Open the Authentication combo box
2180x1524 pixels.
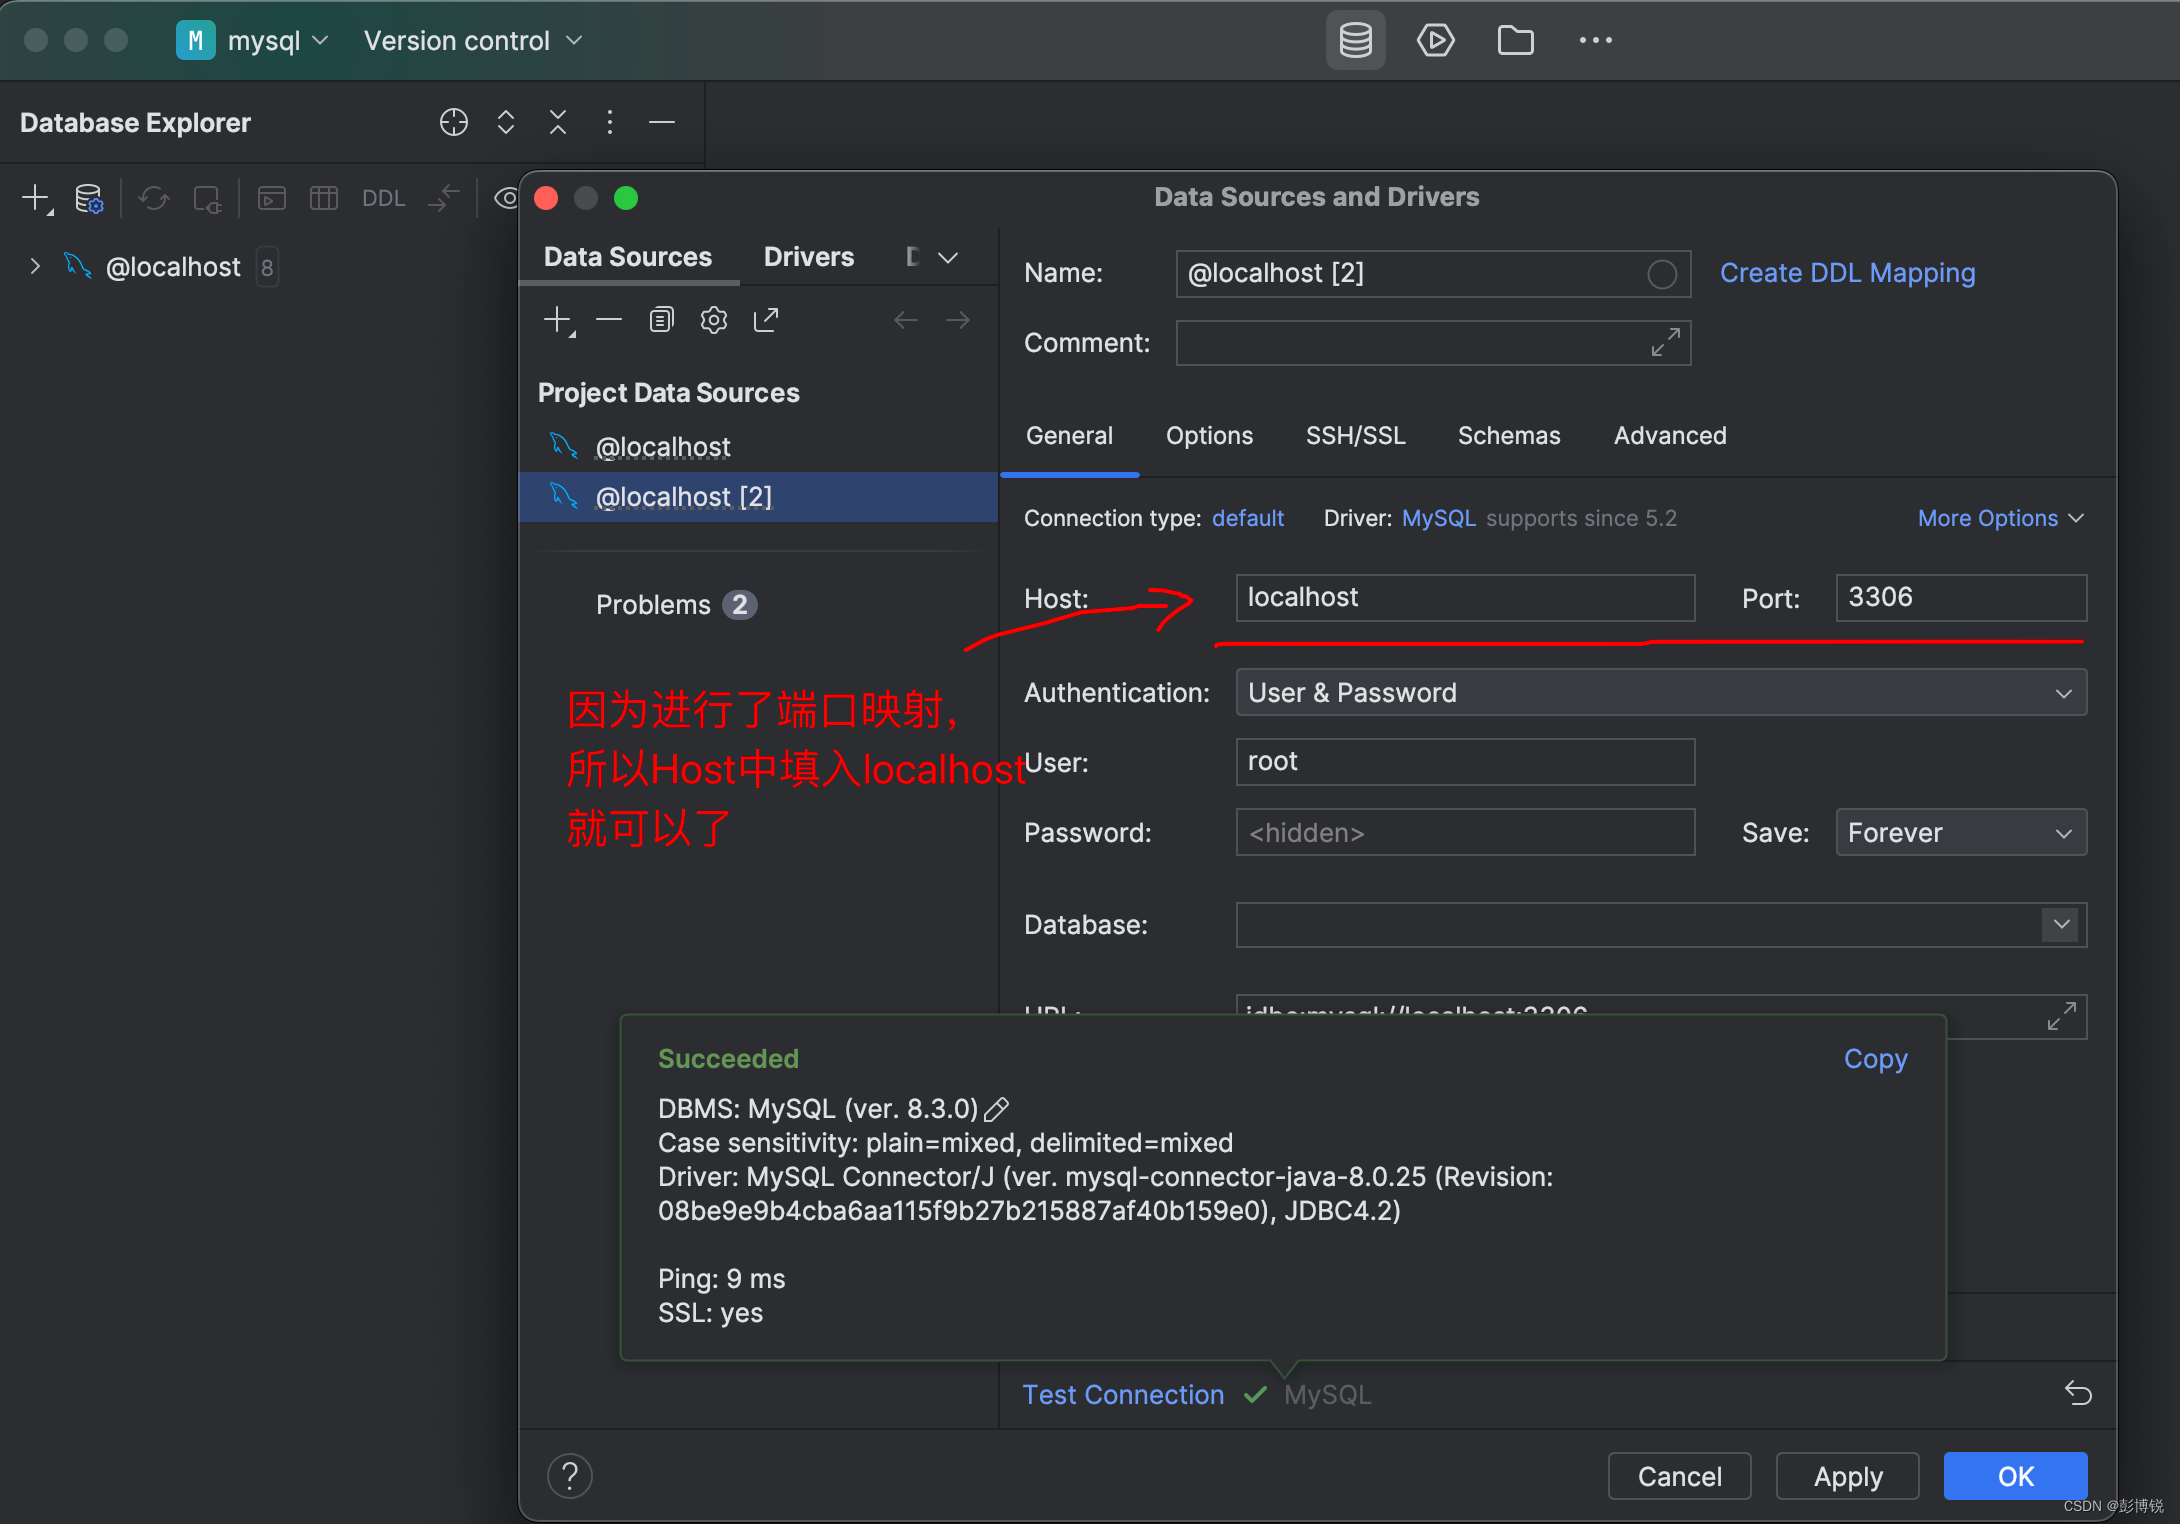(1661, 692)
